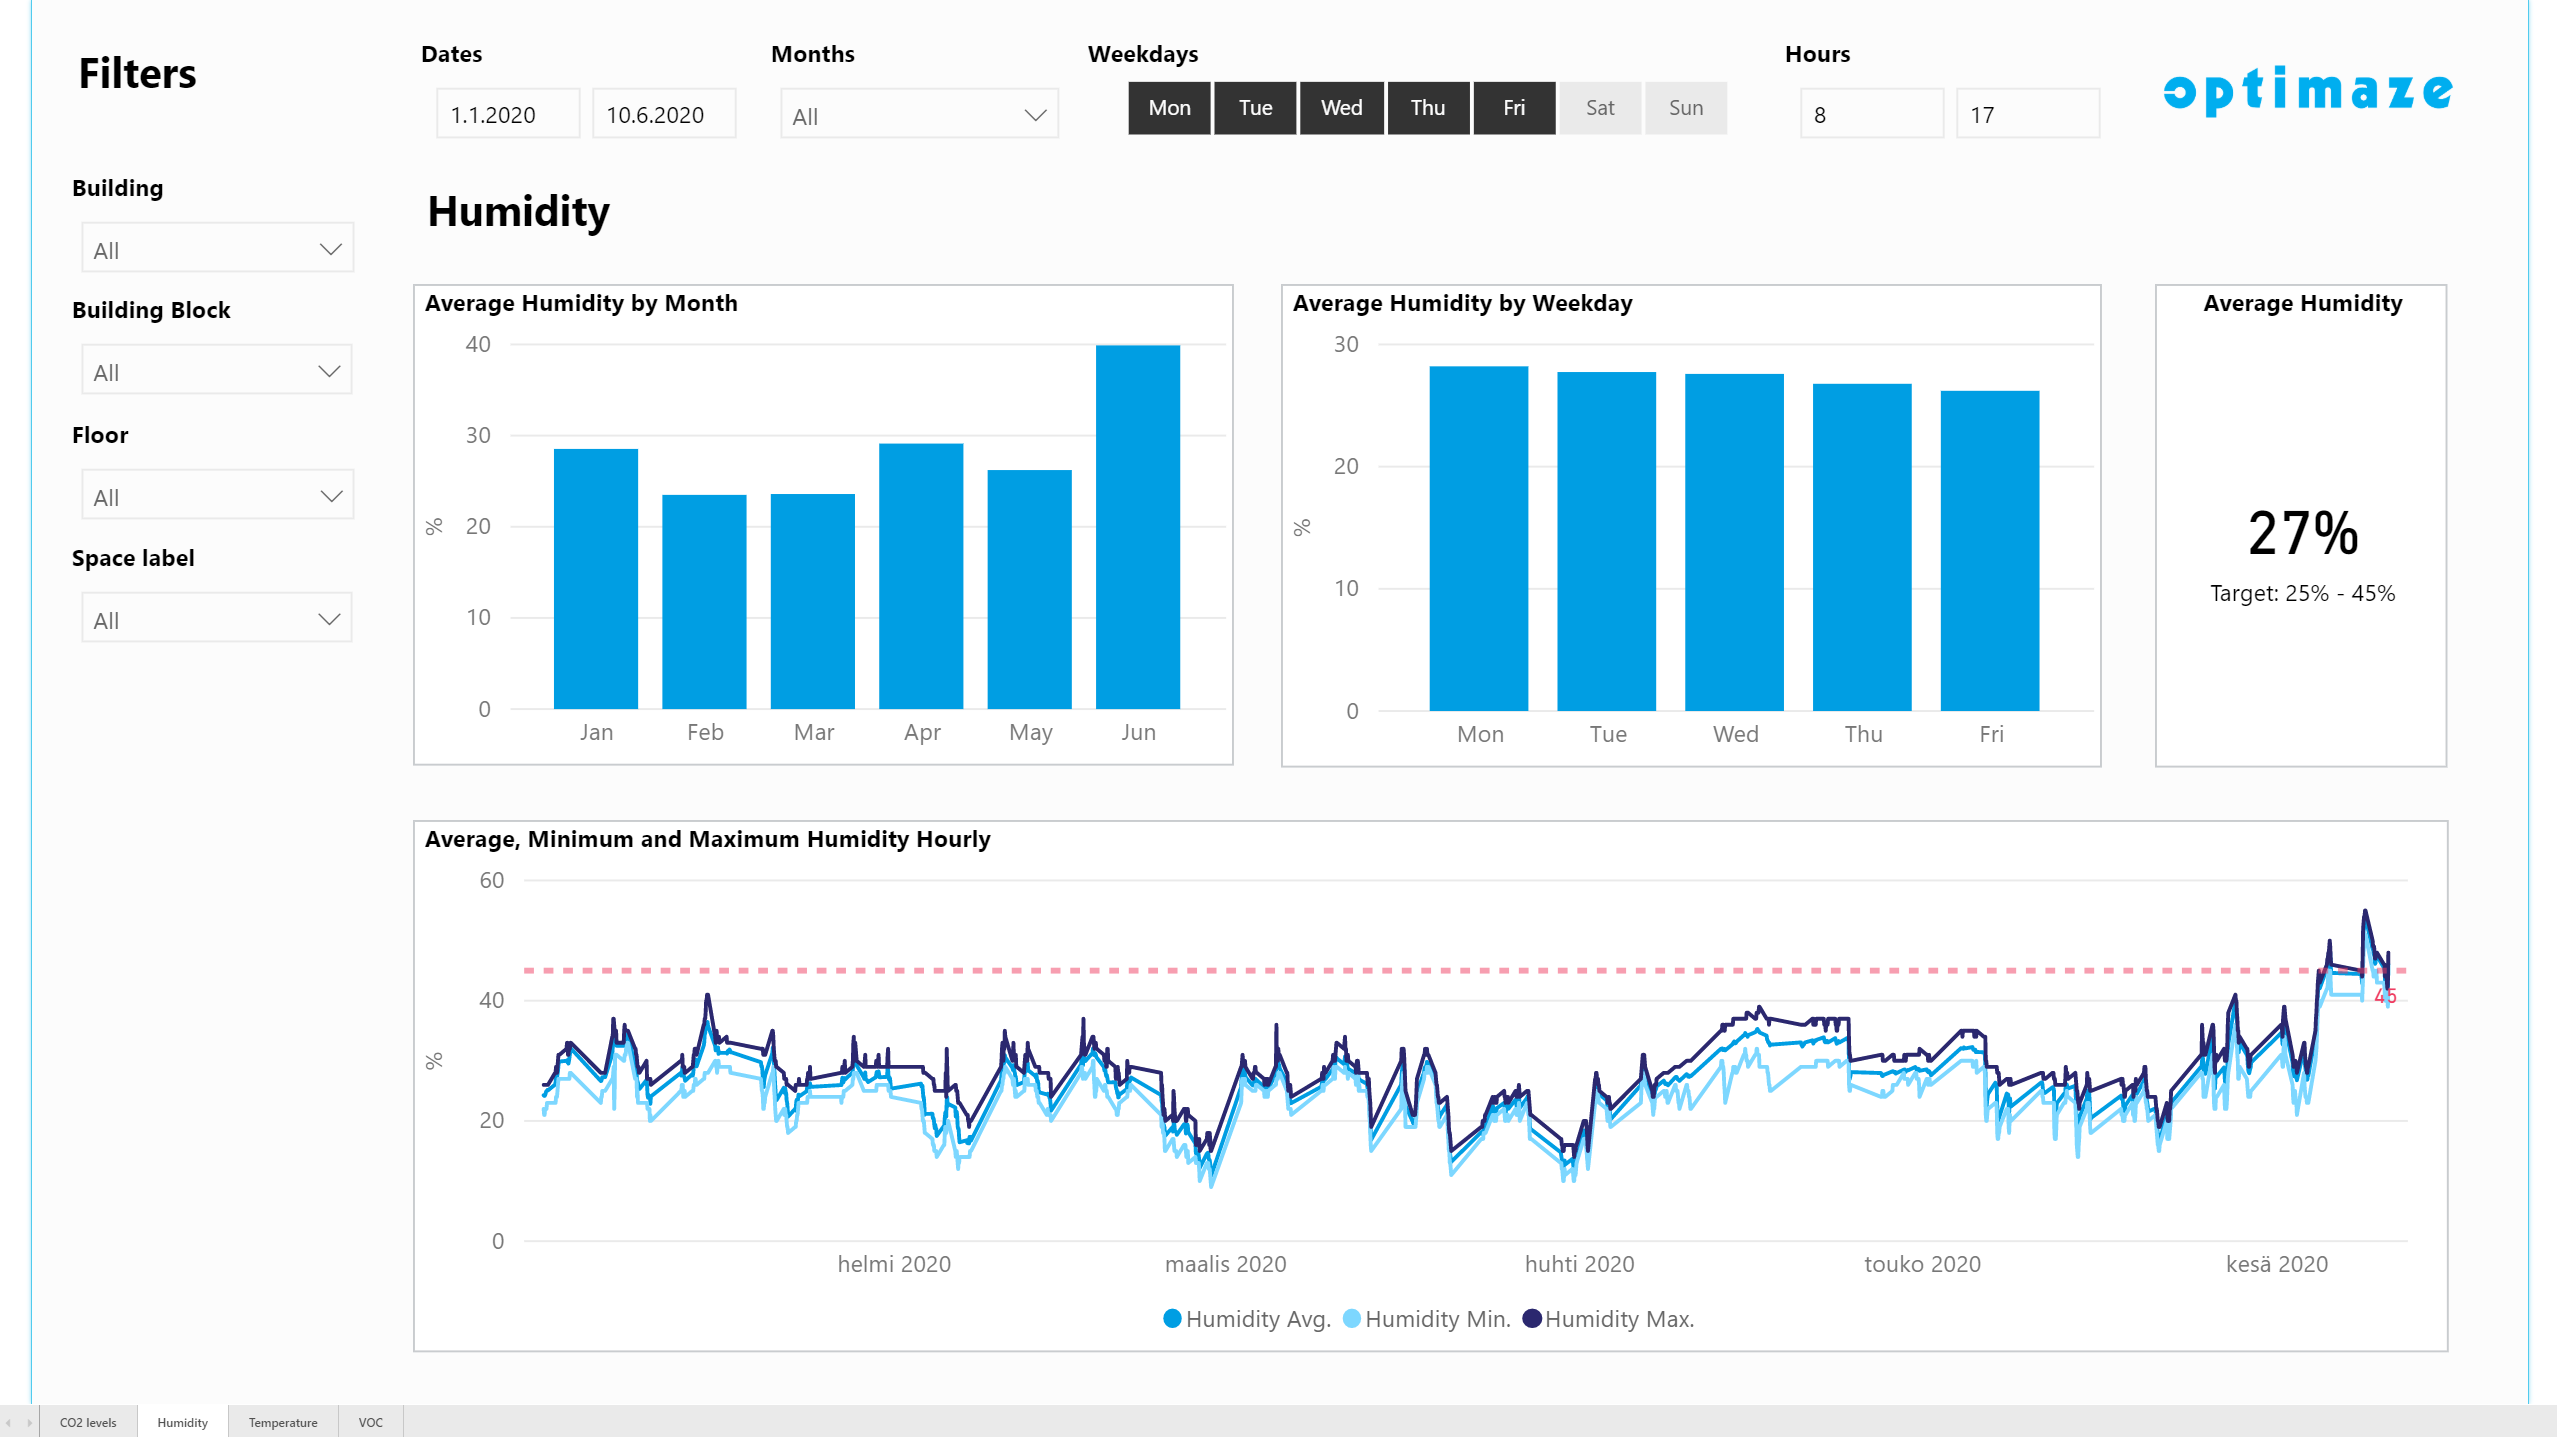Click the Humidity Max. legend marker
Viewport: 2557px width, 1437px height.
tap(1531, 1318)
